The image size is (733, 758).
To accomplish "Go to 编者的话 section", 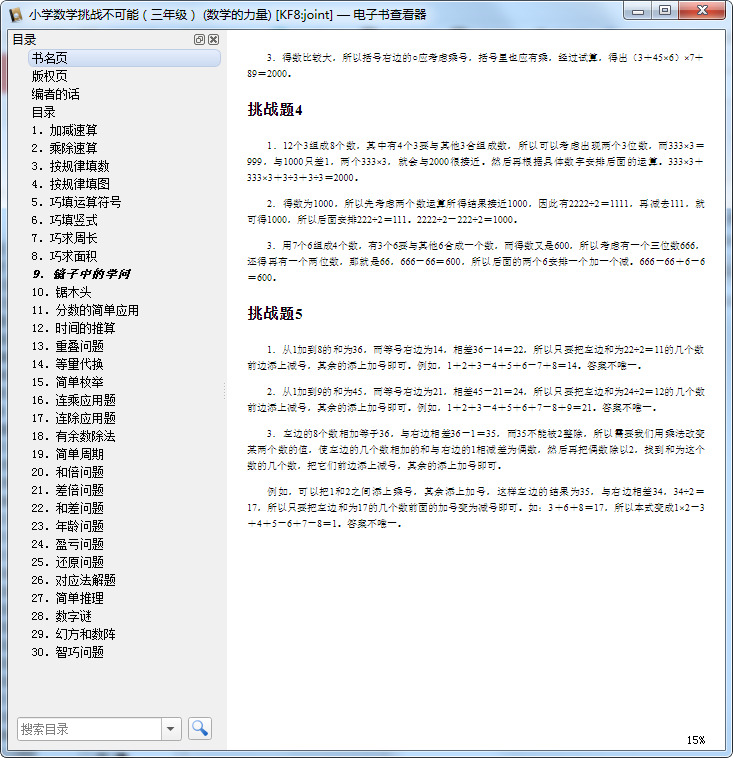I will 56,94.
